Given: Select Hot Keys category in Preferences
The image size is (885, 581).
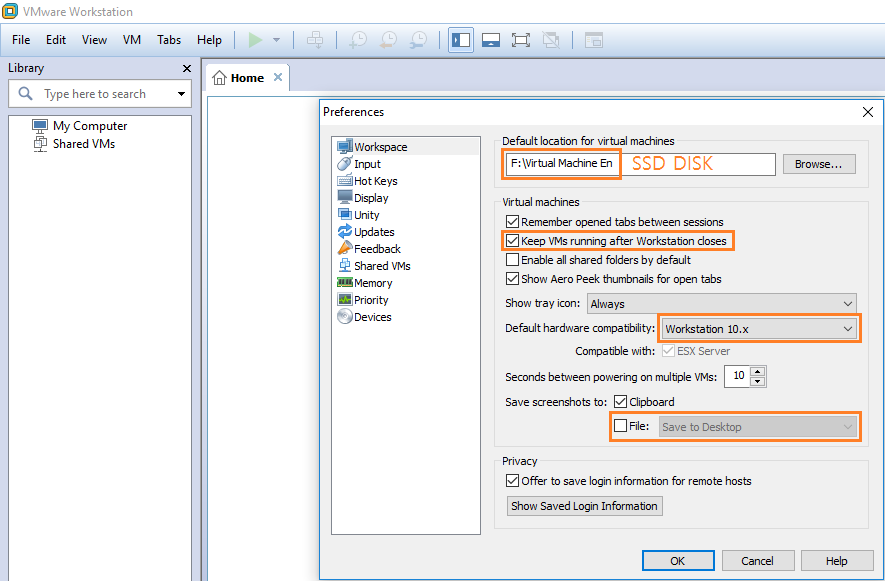Looking at the screenshot, I should [x=367, y=181].
